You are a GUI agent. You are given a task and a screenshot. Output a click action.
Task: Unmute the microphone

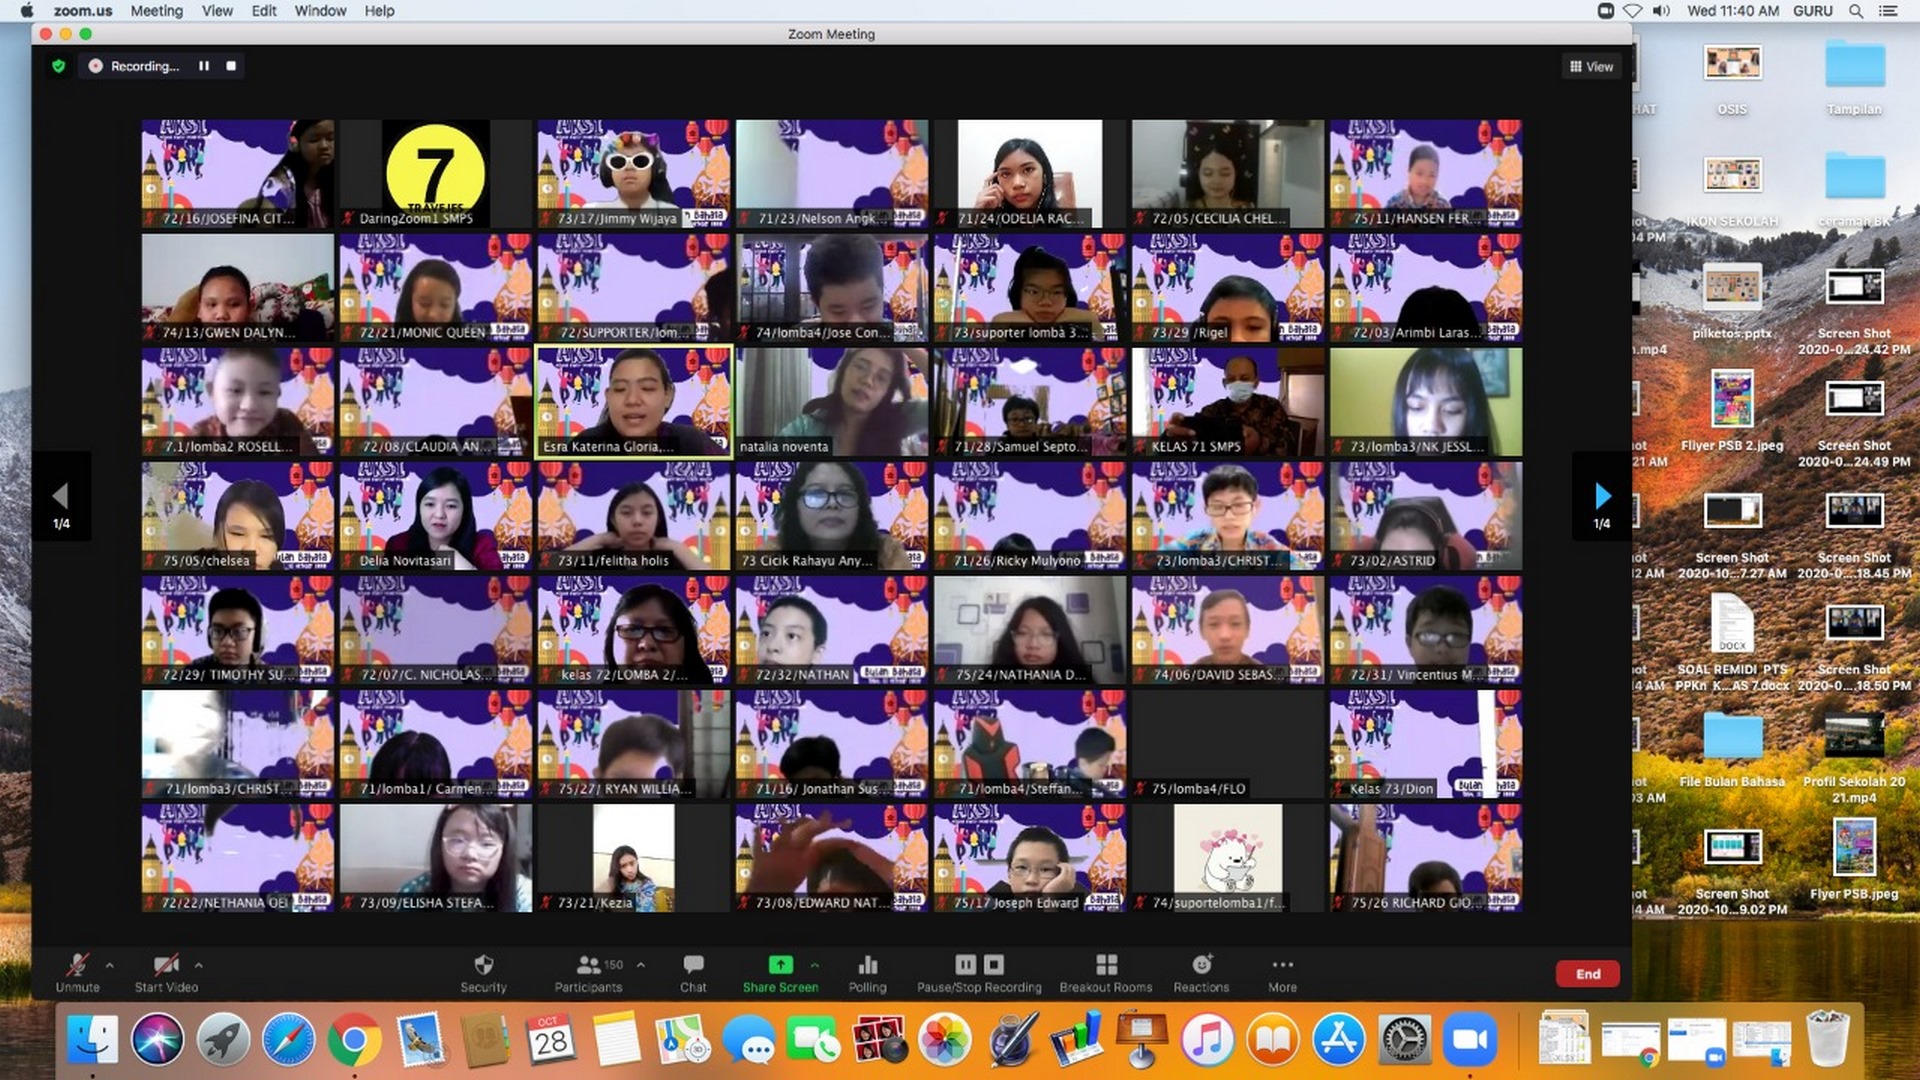[77, 965]
